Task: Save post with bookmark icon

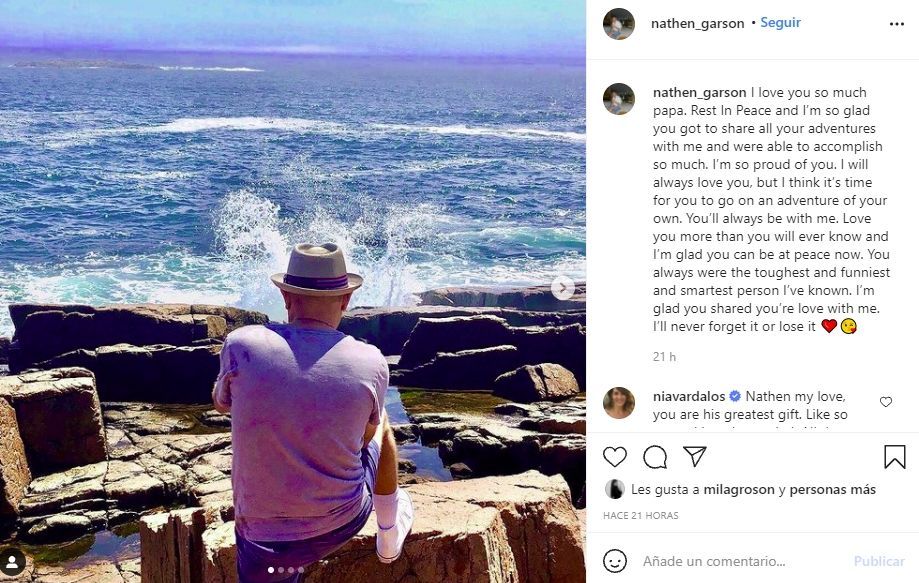Action: point(894,457)
